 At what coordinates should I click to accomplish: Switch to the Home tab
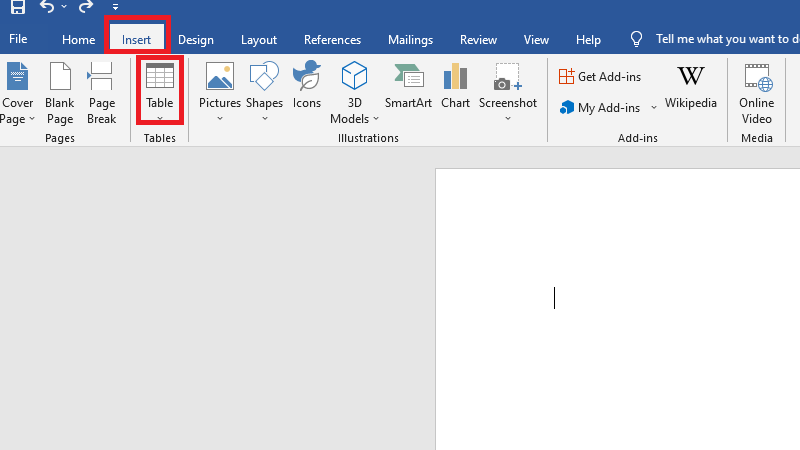[78, 40]
